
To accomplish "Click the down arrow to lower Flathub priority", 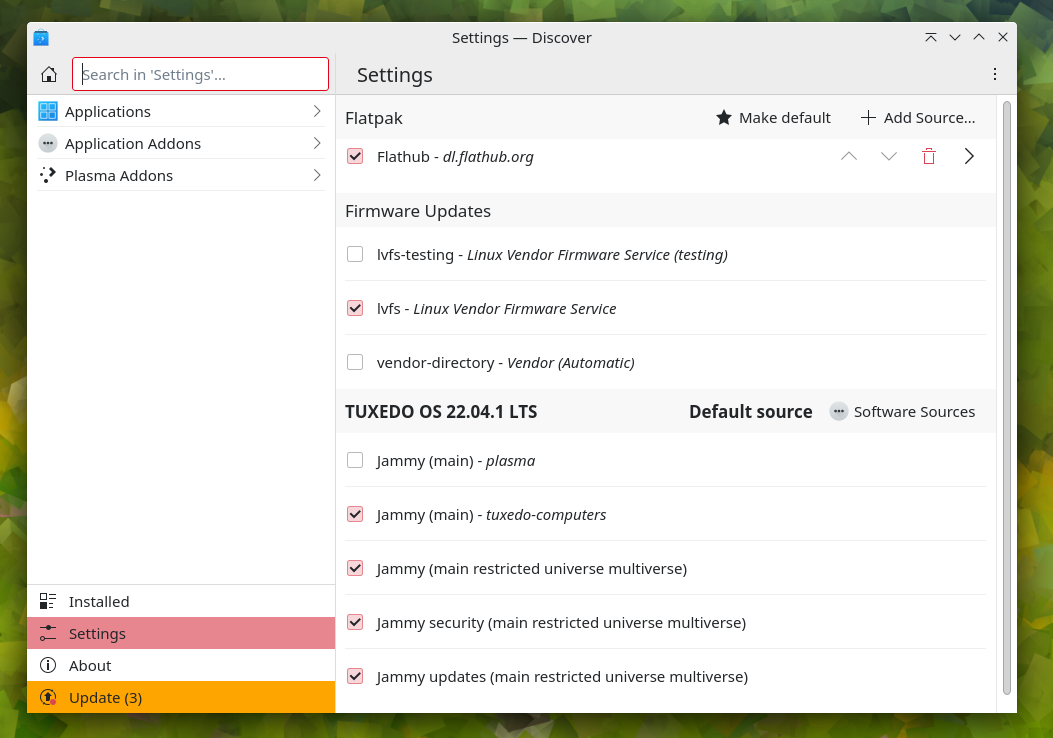I will pyautogui.click(x=888, y=156).
